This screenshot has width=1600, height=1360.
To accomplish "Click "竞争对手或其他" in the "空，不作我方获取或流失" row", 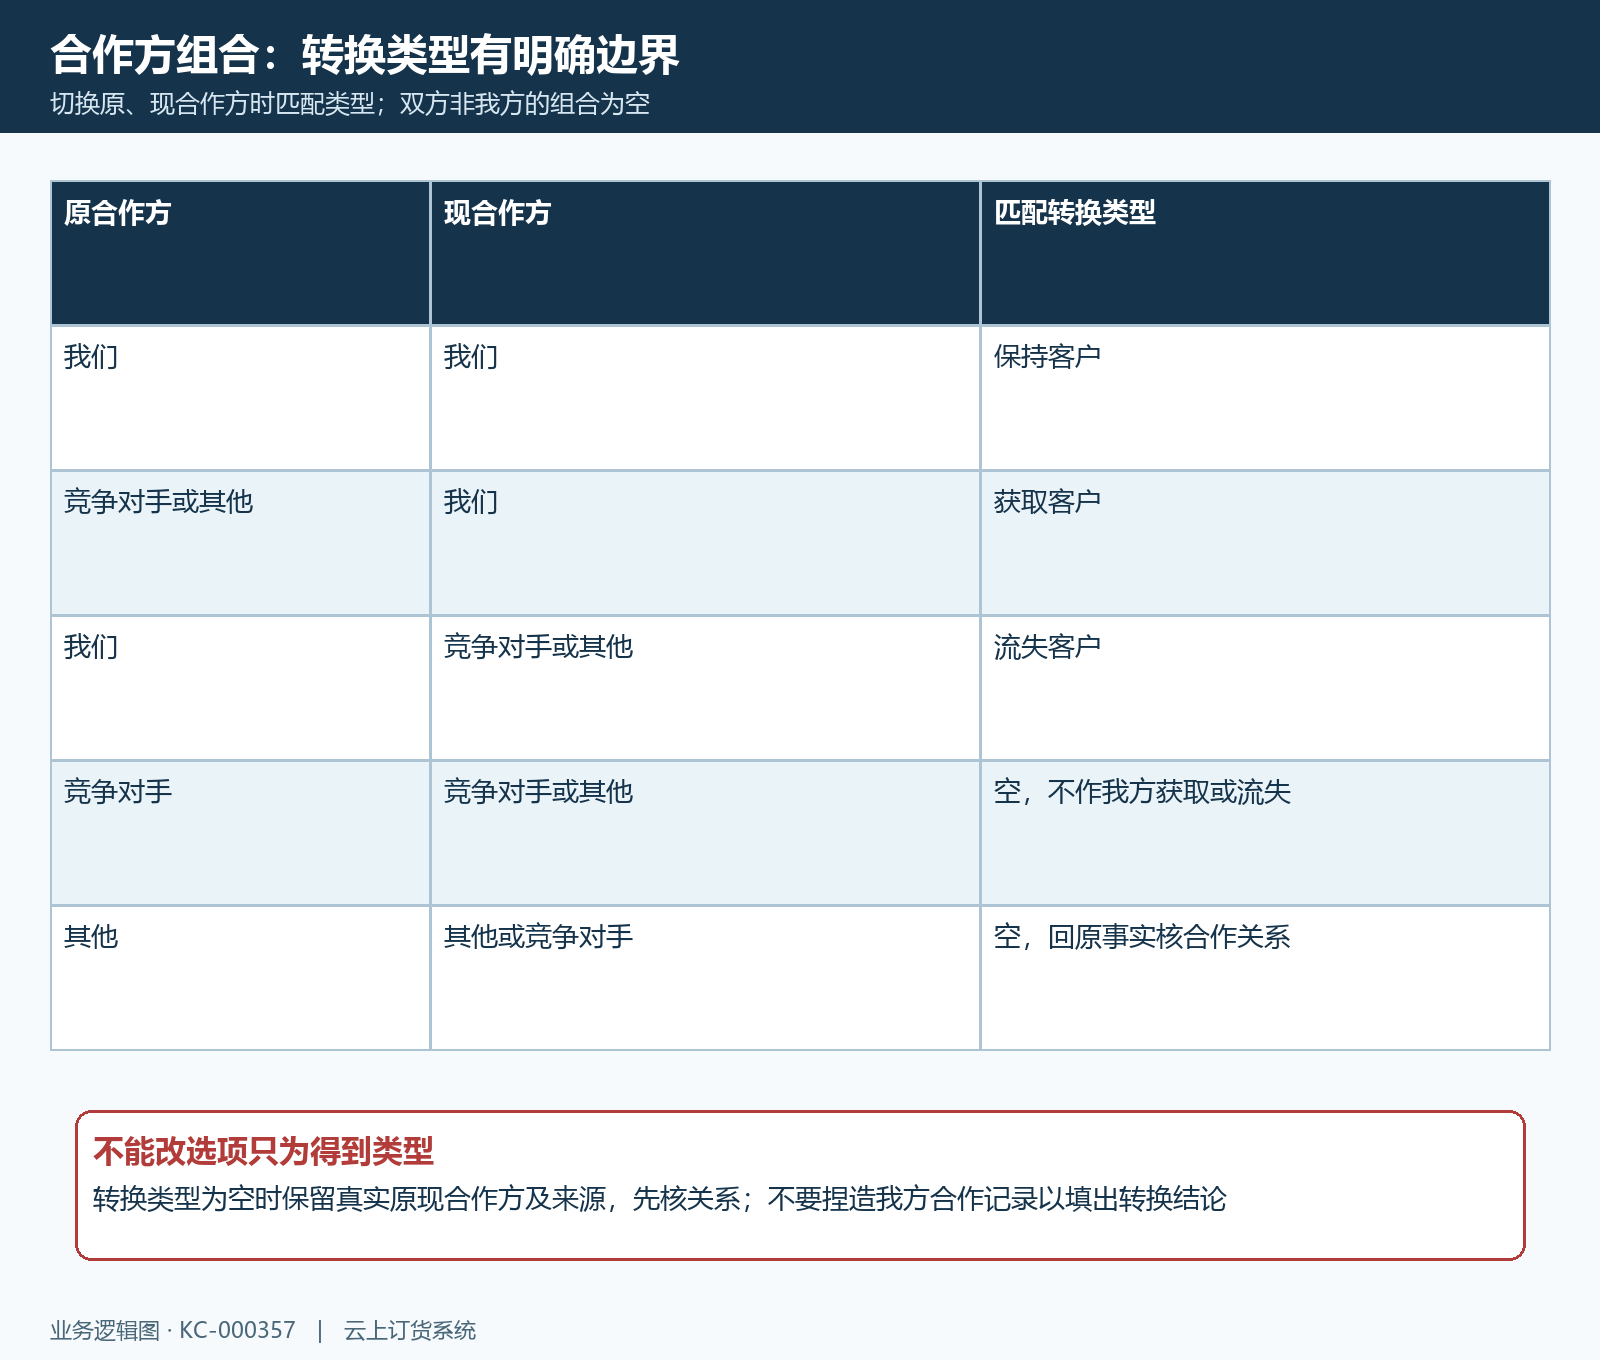I will [705, 833].
